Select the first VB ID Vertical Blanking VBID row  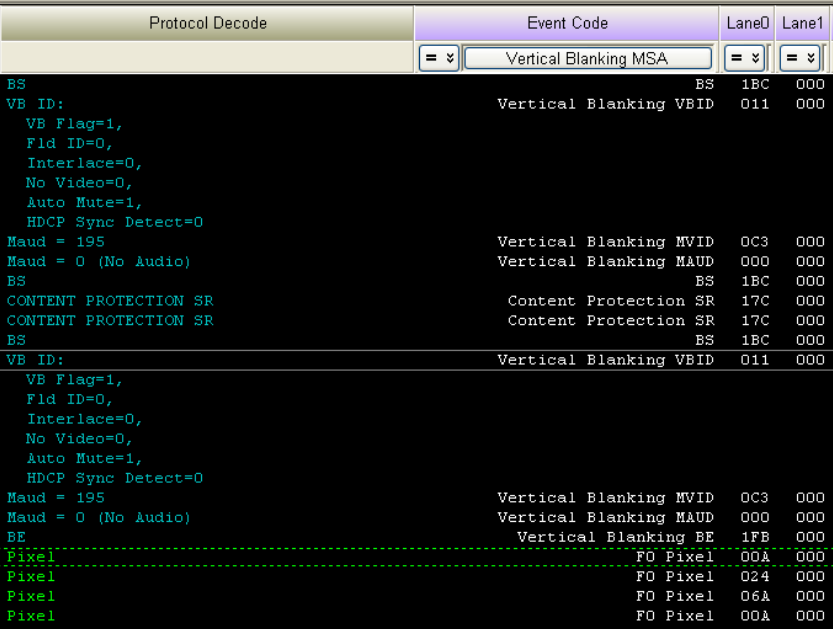(416, 104)
